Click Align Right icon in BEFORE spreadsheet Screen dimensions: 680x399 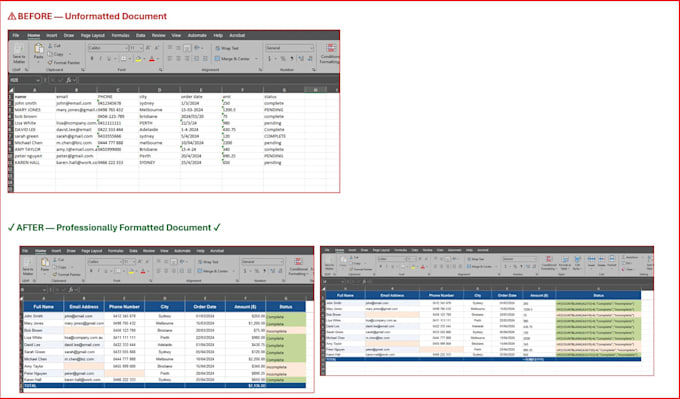(x=187, y=58)
